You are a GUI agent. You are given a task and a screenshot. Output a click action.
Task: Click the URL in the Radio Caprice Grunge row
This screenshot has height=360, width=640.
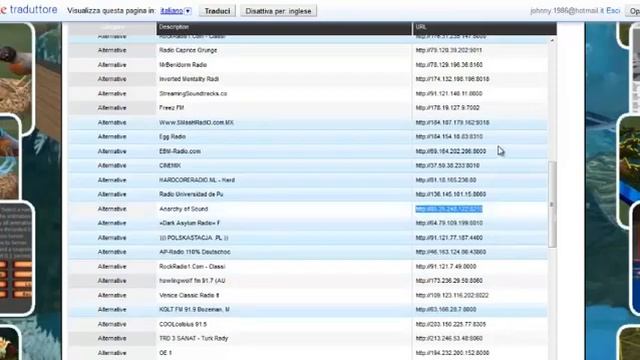coord(449,50)
